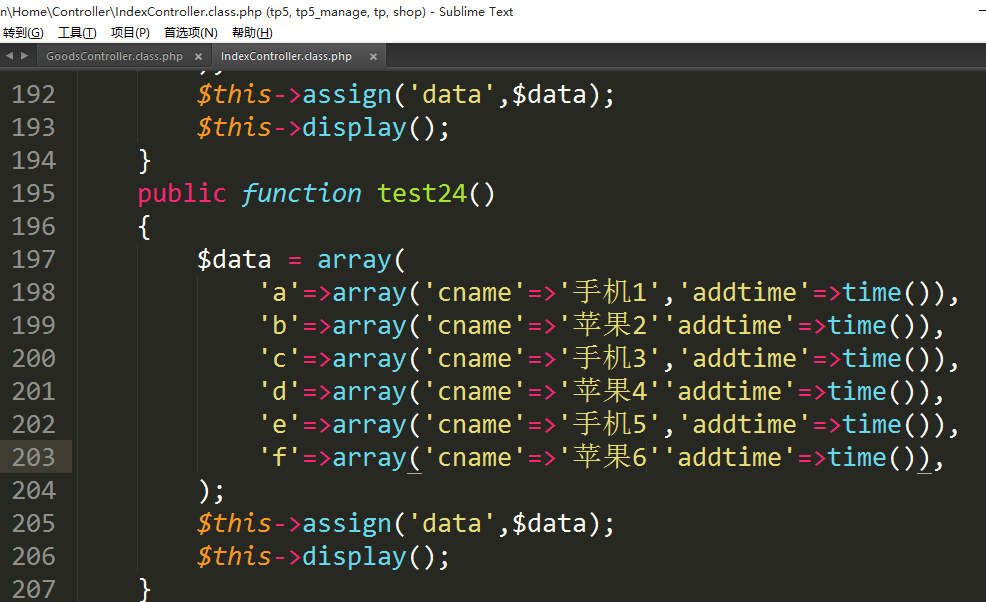
Task: Click assign on line 192
Action: click(347, 94)
